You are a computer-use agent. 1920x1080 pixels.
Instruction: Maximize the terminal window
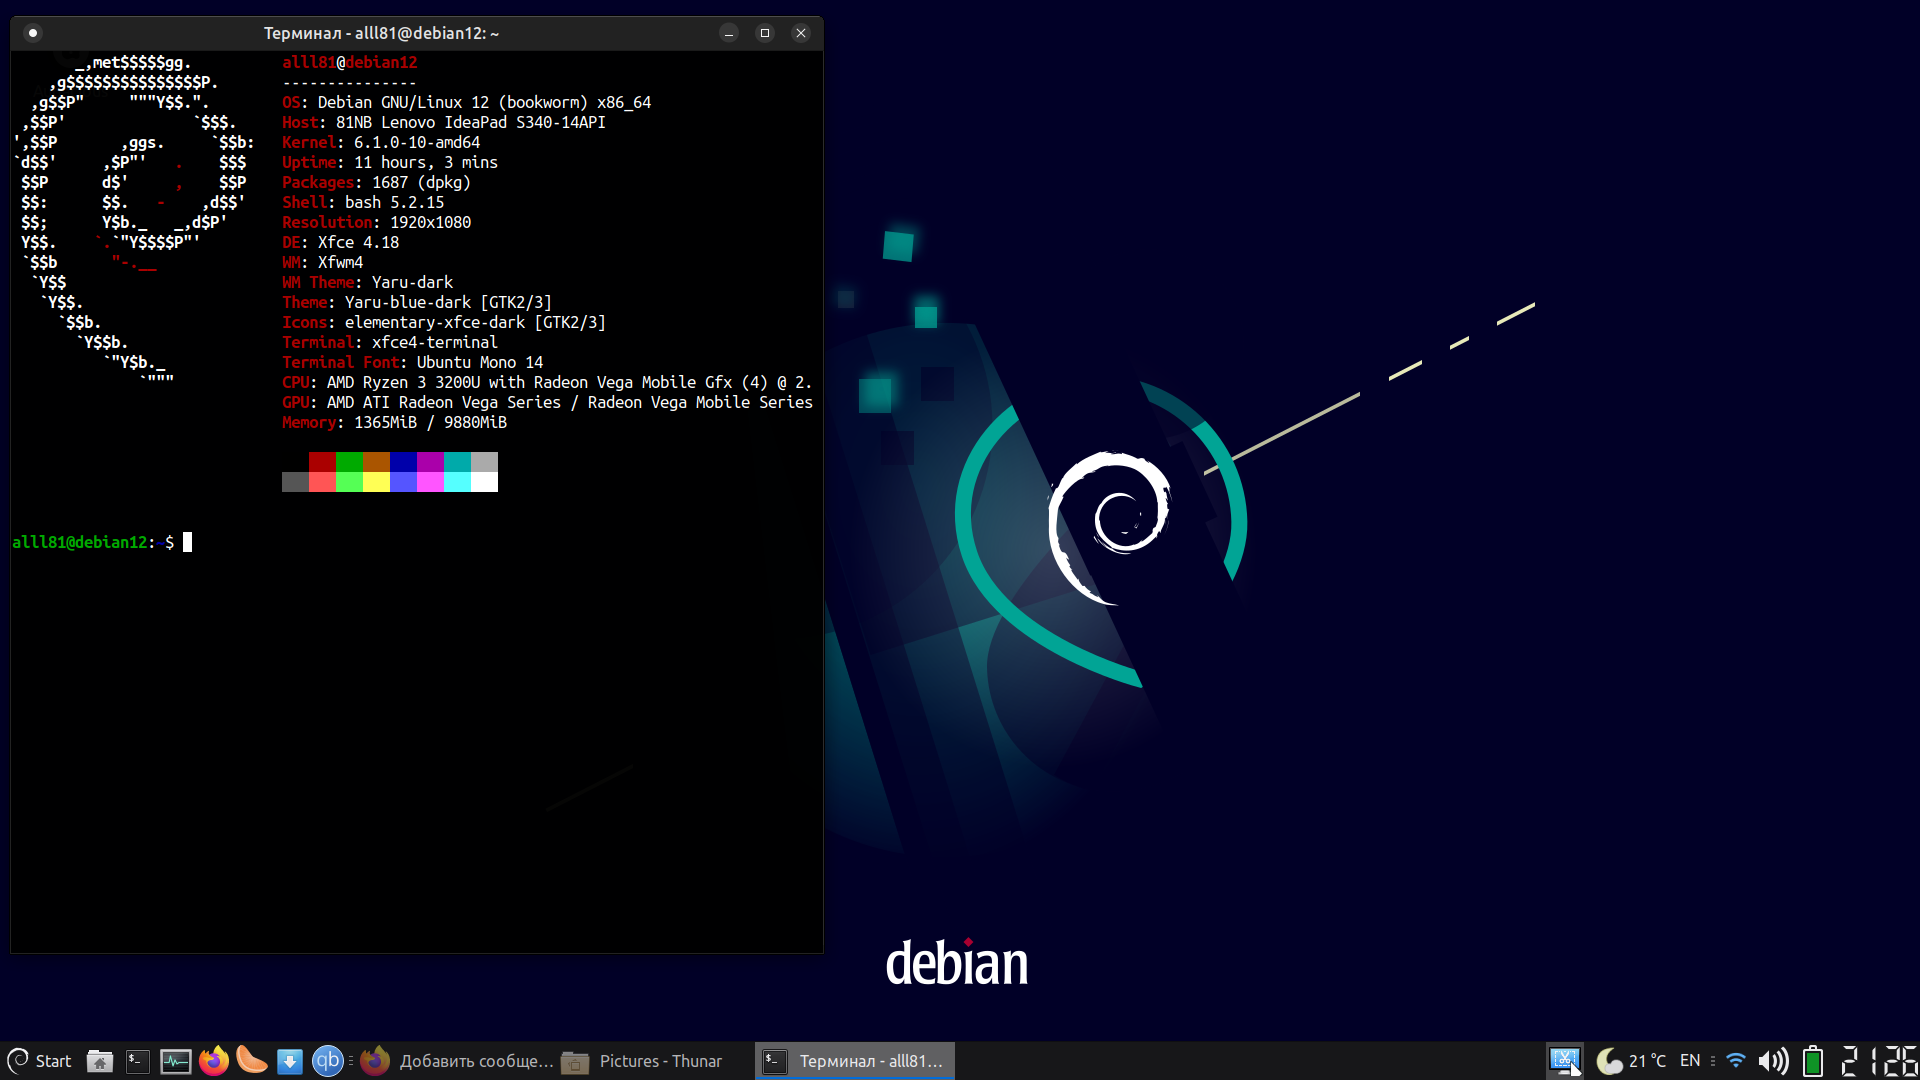(x=765, y=33)
